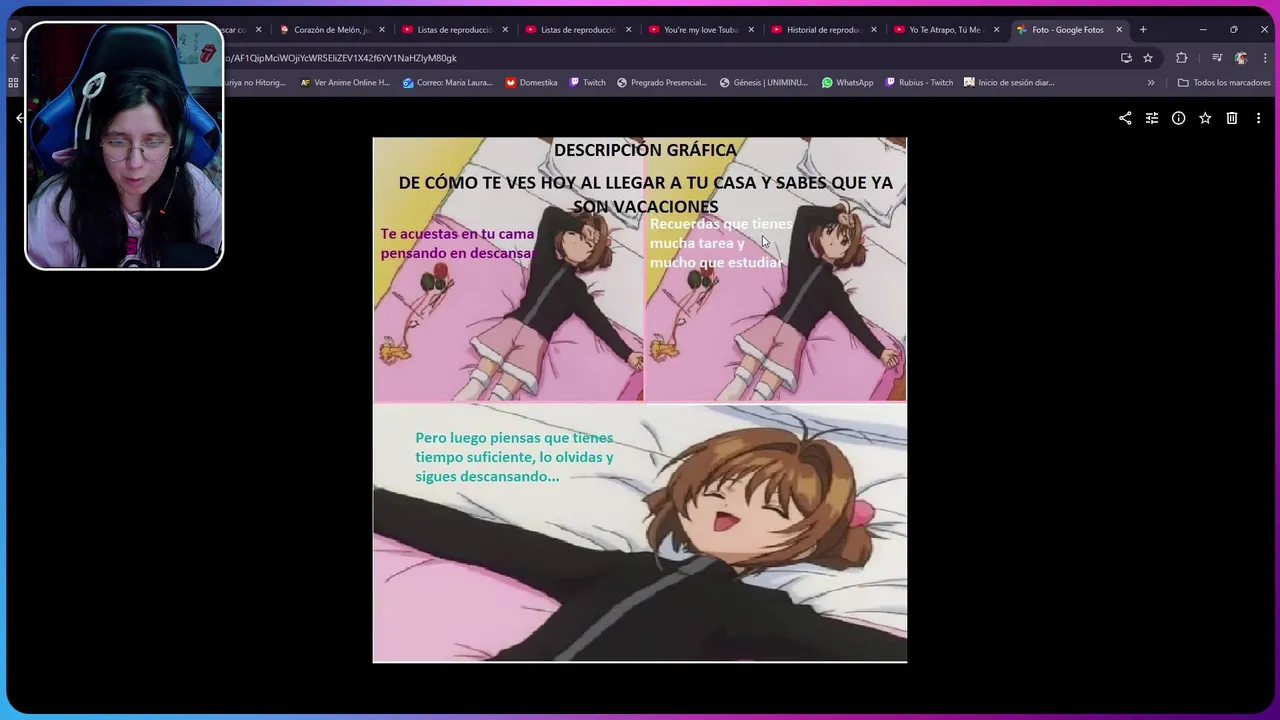1280x720 pixels.
Task: Close the Corazón de Melón tab
Action: (x=382, y=30)
